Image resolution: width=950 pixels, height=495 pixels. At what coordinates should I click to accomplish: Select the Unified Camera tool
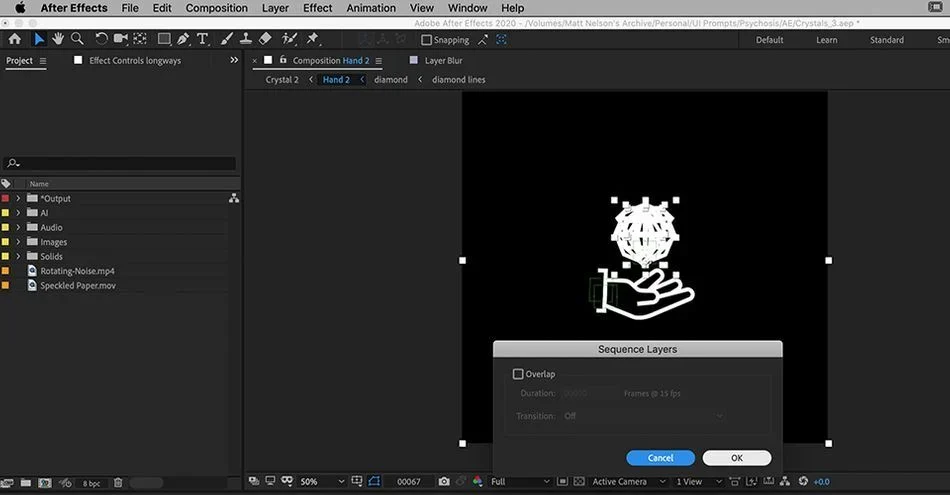[121, 39]
